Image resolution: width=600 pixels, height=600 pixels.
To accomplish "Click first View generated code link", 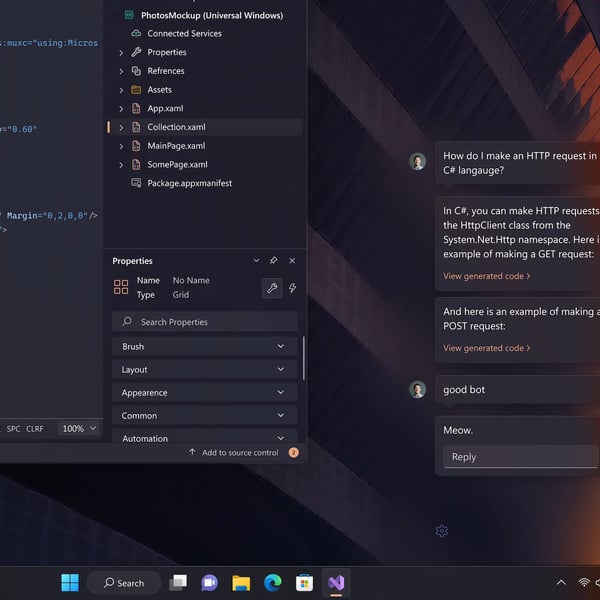I will click(x=486, y=276).
